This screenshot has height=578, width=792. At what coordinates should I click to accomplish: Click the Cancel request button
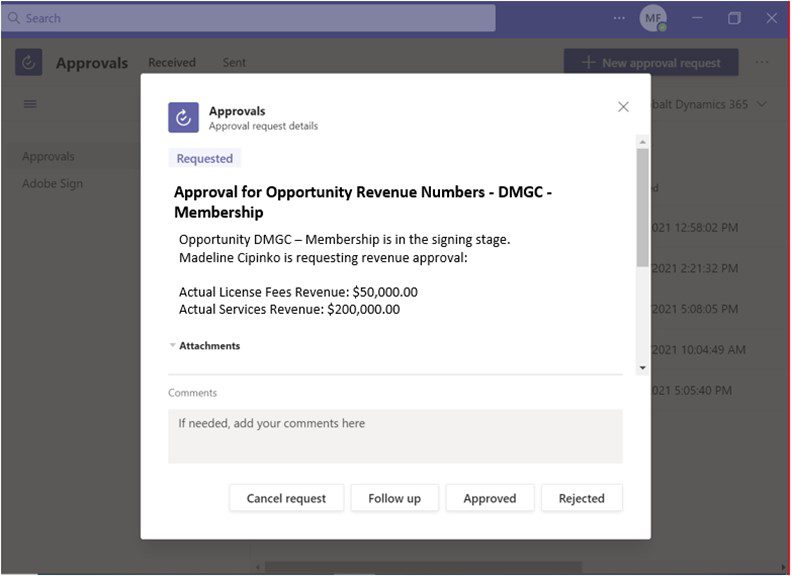(x=286, y=498)
